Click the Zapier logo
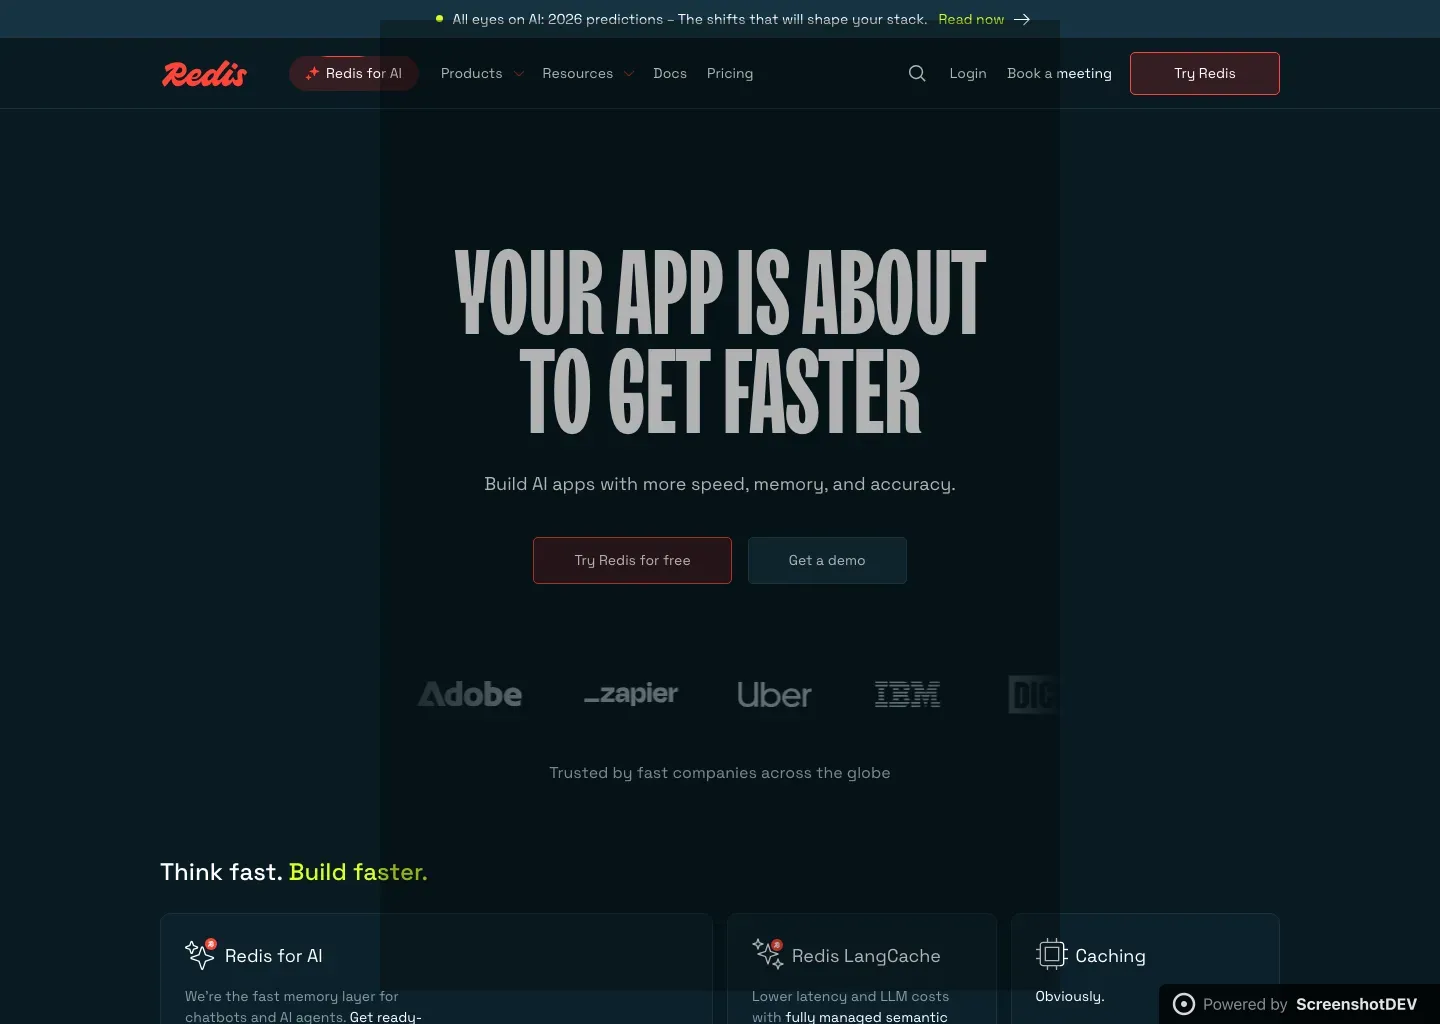 pos(631,693)
